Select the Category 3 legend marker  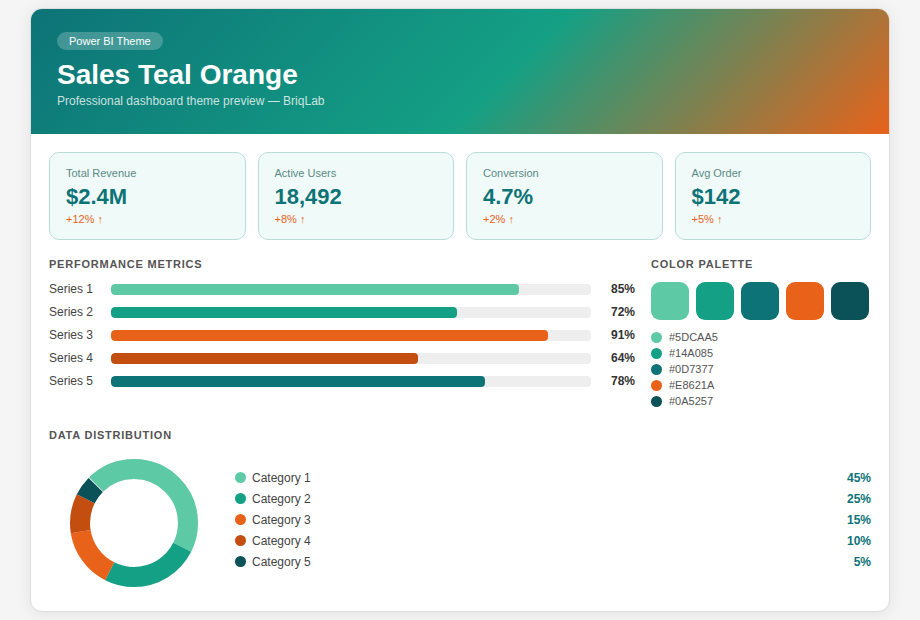tap(240, 520)
